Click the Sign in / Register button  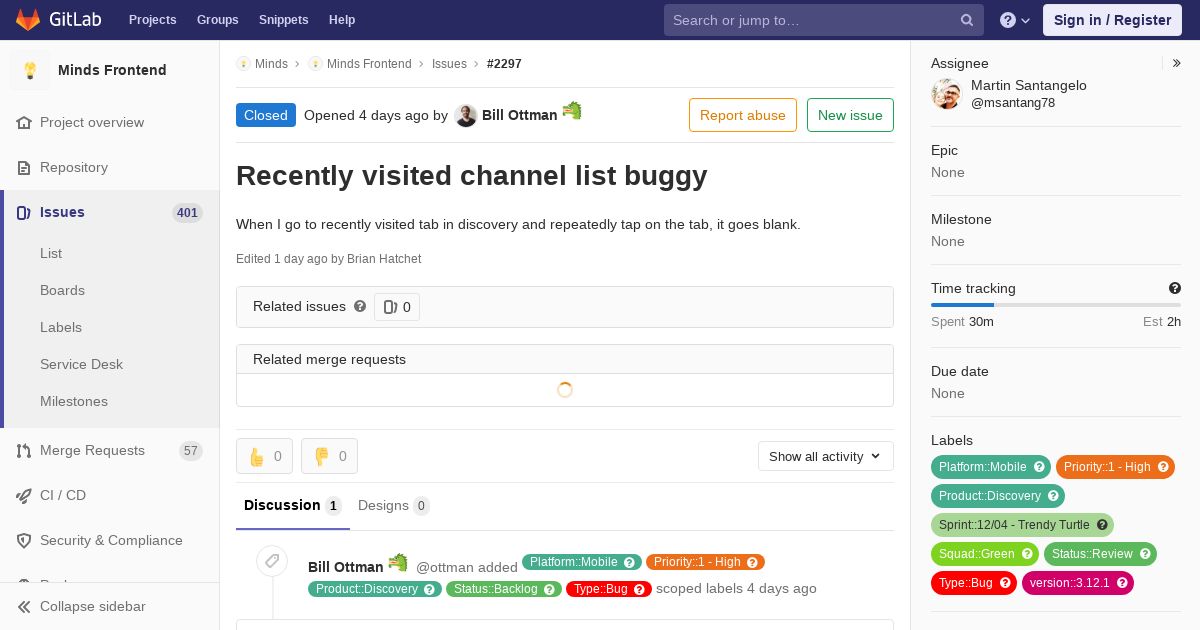point(1112,20)
